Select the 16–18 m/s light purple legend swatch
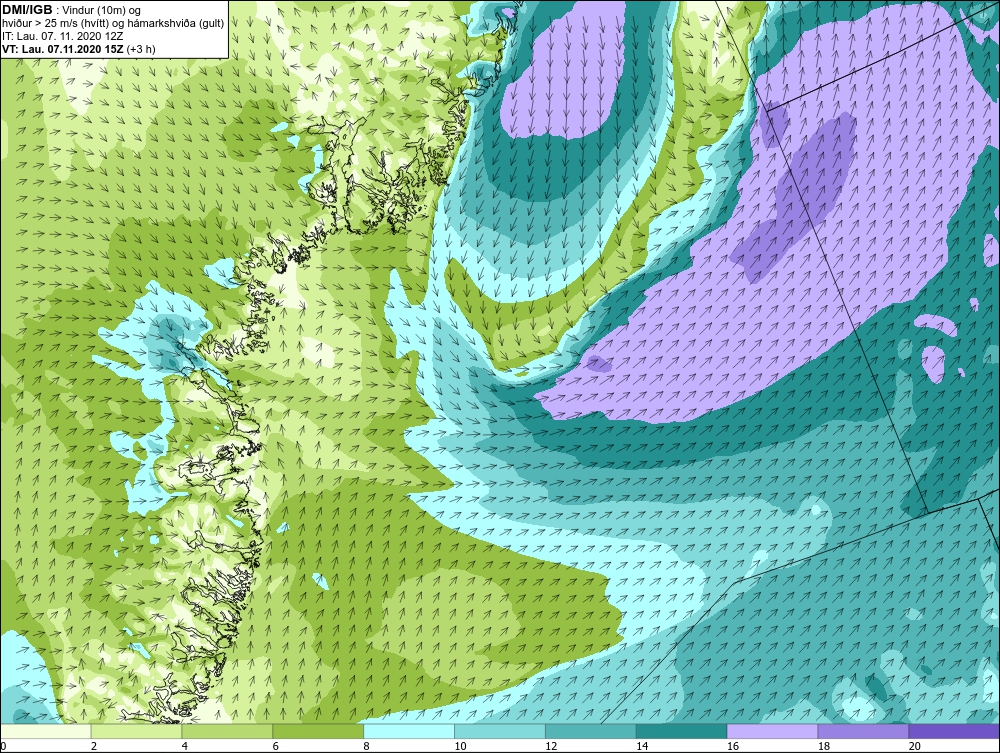Screen dimensions: 1000x753 (772, 731)
